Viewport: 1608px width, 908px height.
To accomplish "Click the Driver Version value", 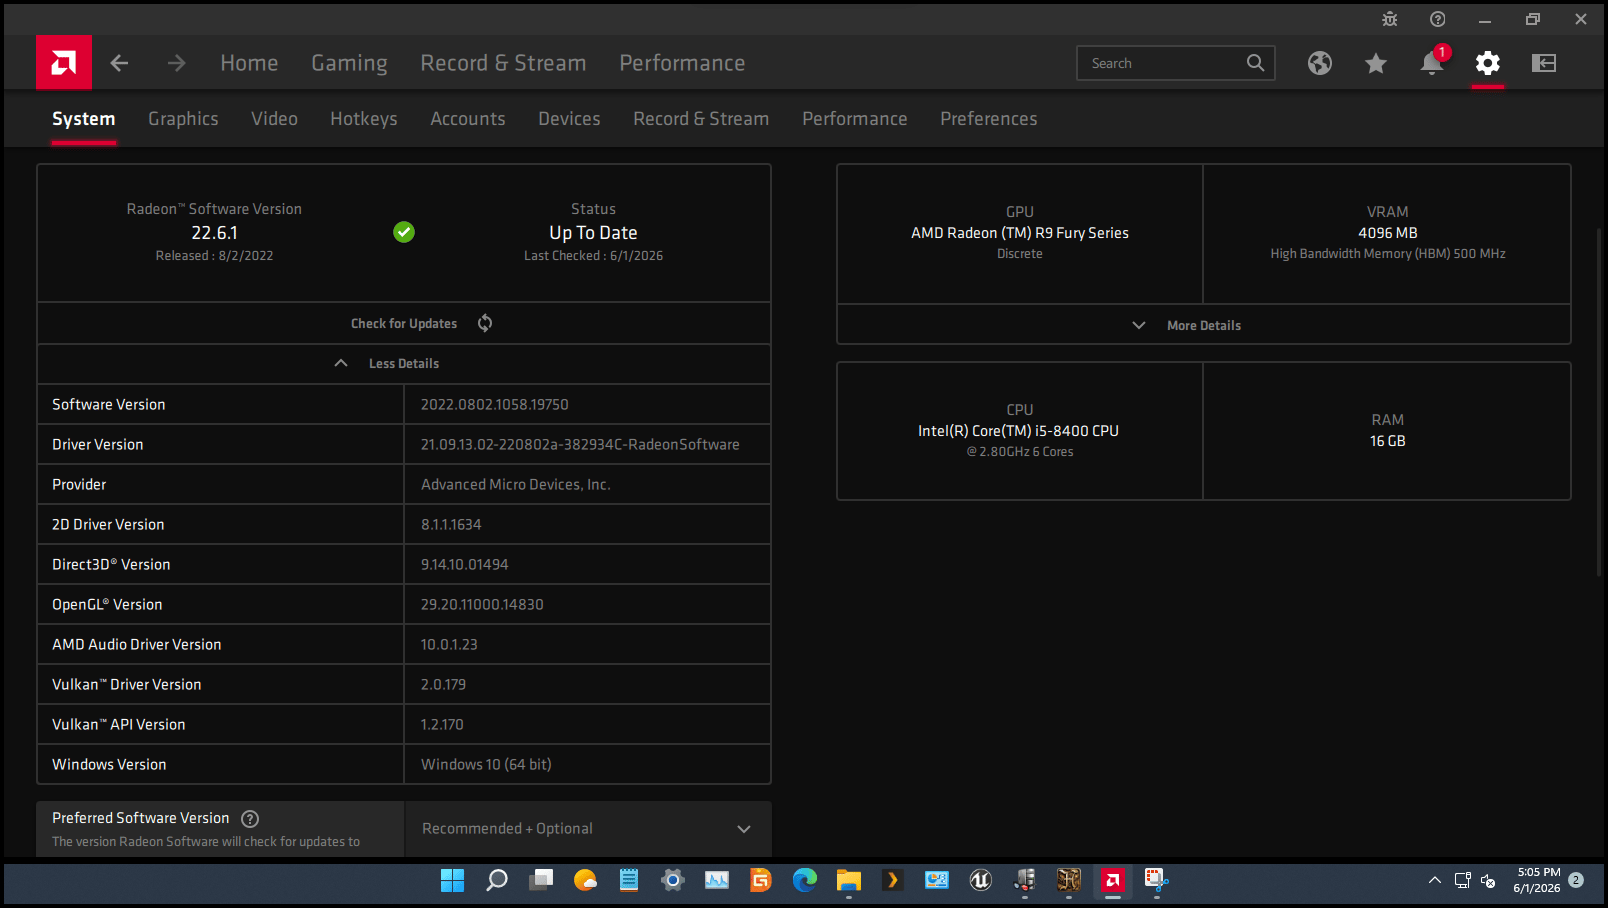I will point(580,445).
